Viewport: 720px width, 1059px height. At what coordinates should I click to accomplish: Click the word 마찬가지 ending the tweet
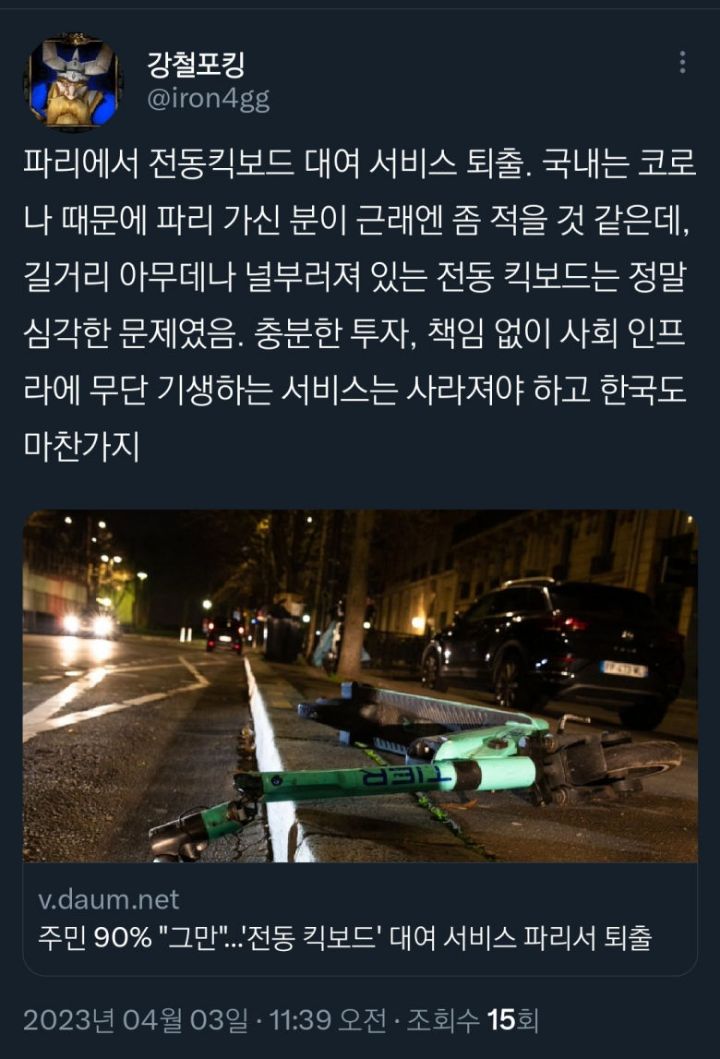pos(82,446)
